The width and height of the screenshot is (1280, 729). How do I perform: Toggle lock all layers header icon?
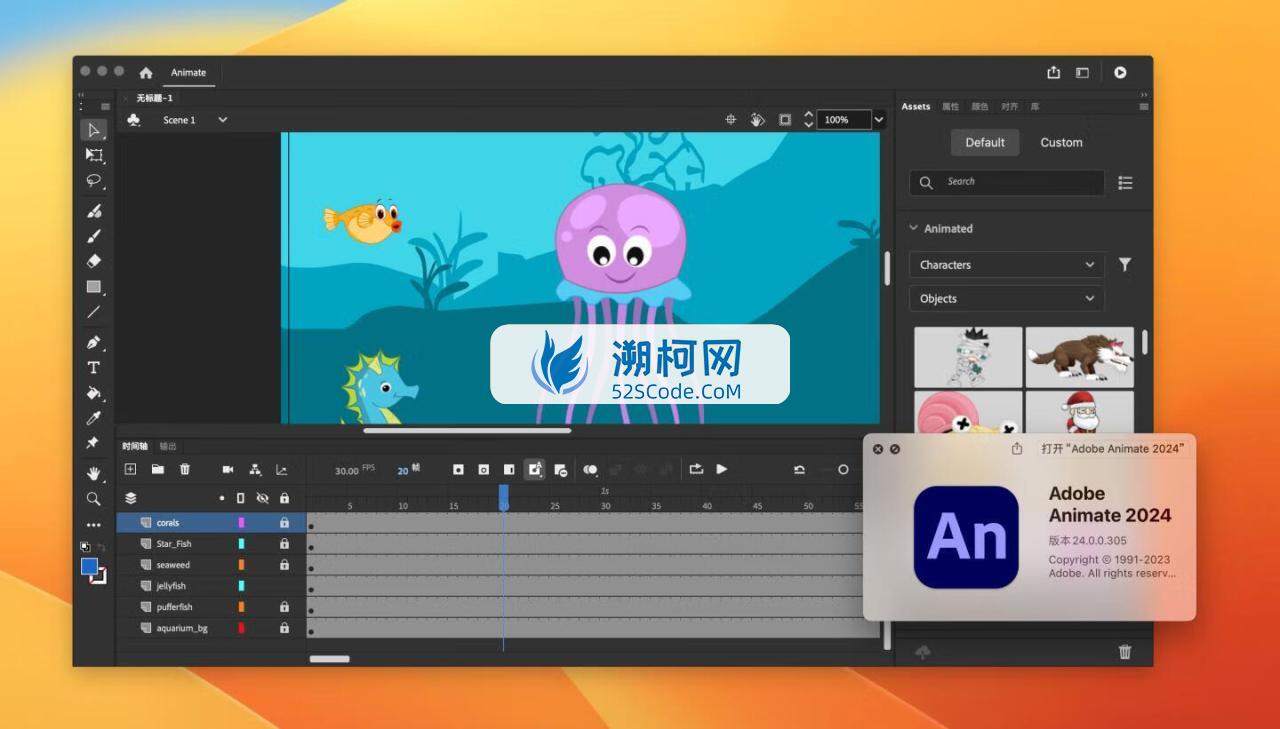pyautogui.click(x=284, y=498)
